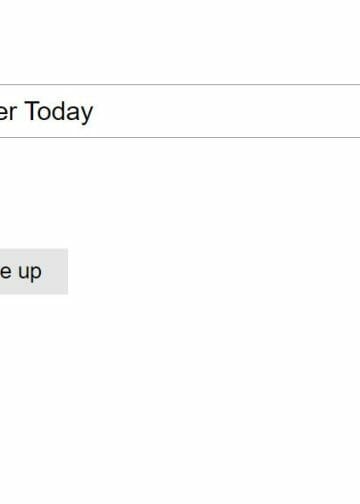Click inside the bordered single-line text box

pyautogui.click(x=180, y=111)
